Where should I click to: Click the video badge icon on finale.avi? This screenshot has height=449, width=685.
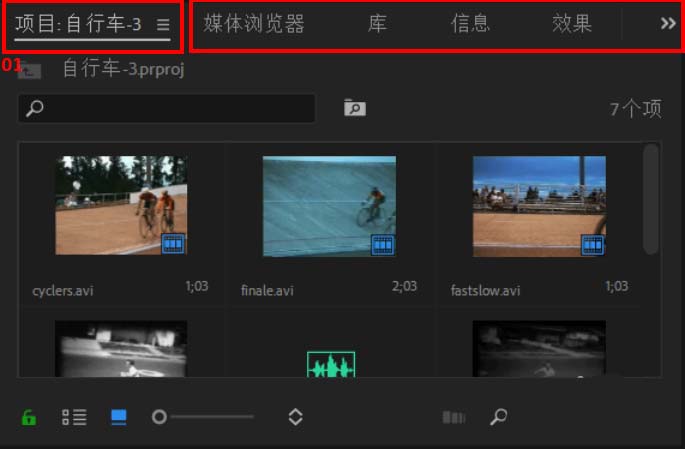tap(383, 245)
